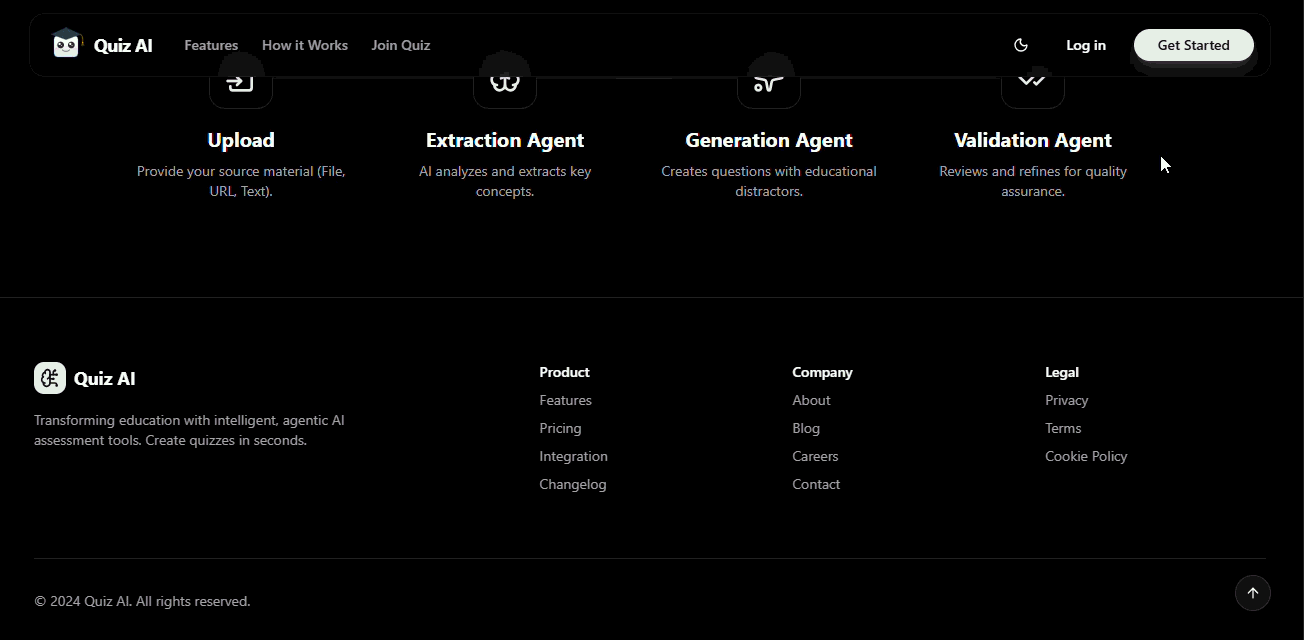Click the Get Started button
The height and width of the screenshot is (640, 1304).
[x=1193, y=45]
